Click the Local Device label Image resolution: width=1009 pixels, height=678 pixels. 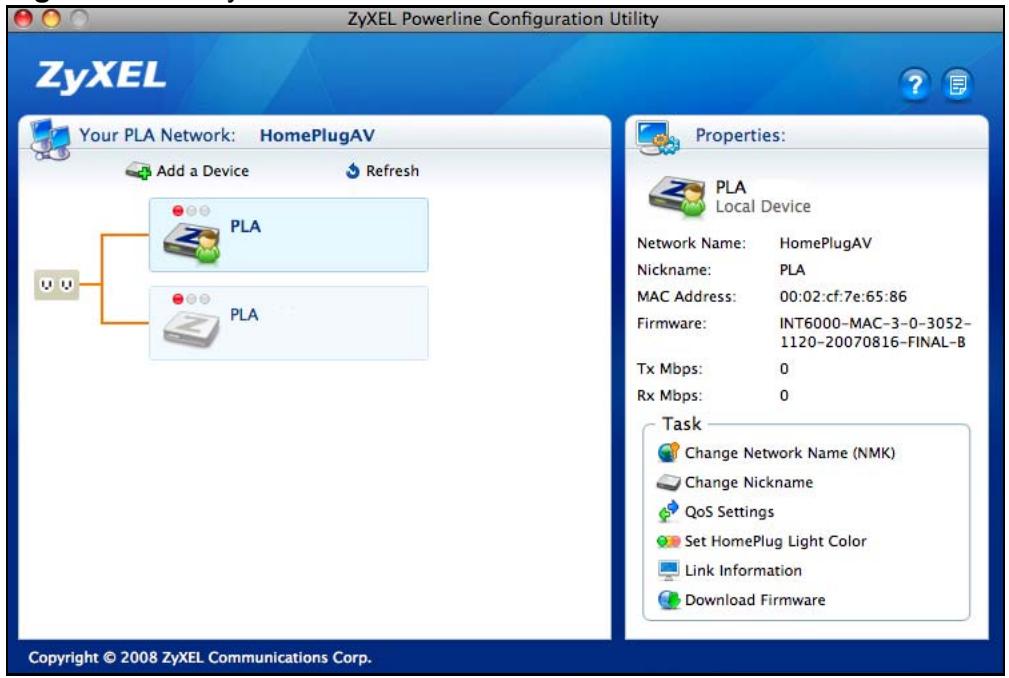pyautogui.click(x=763, y=206)
